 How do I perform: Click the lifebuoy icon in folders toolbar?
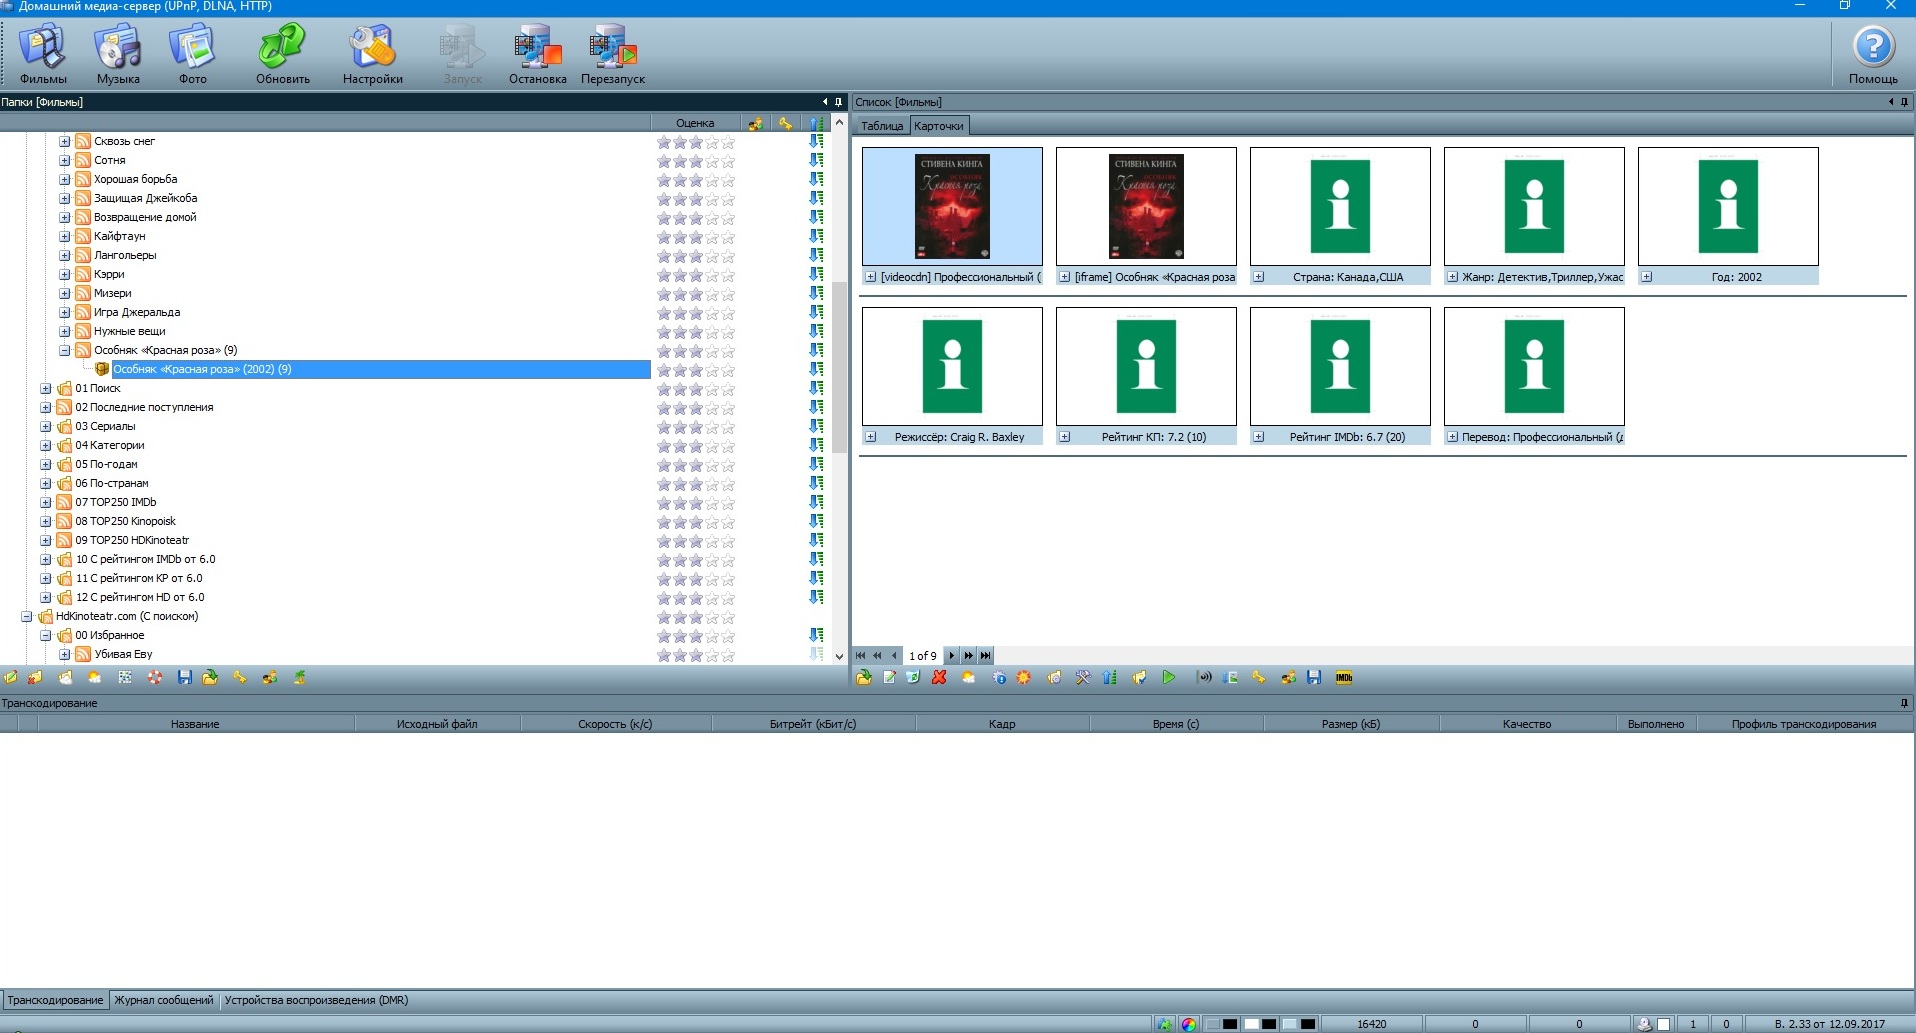(x=155, y=678)
